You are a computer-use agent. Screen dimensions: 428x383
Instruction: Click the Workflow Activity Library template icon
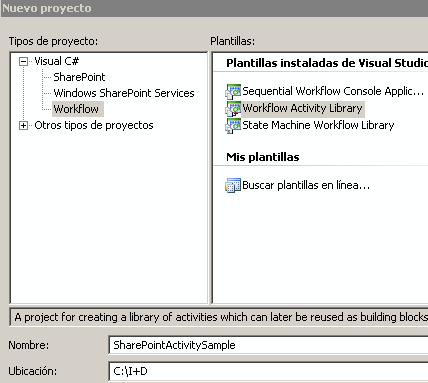point(233,109)
